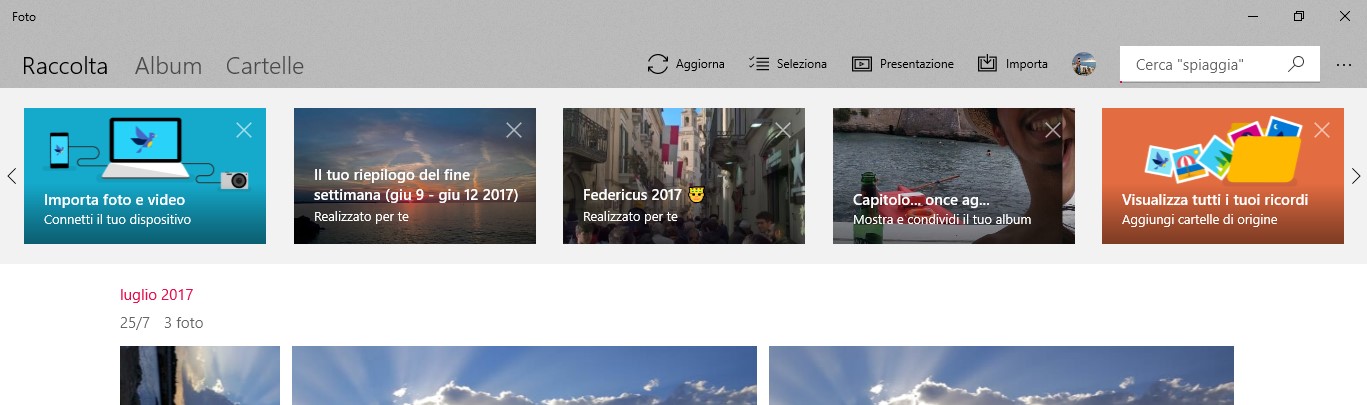Screen dimensions: 1367x405
Task: Dismiss the Importa foto e video card
Action: click(244, 129)
